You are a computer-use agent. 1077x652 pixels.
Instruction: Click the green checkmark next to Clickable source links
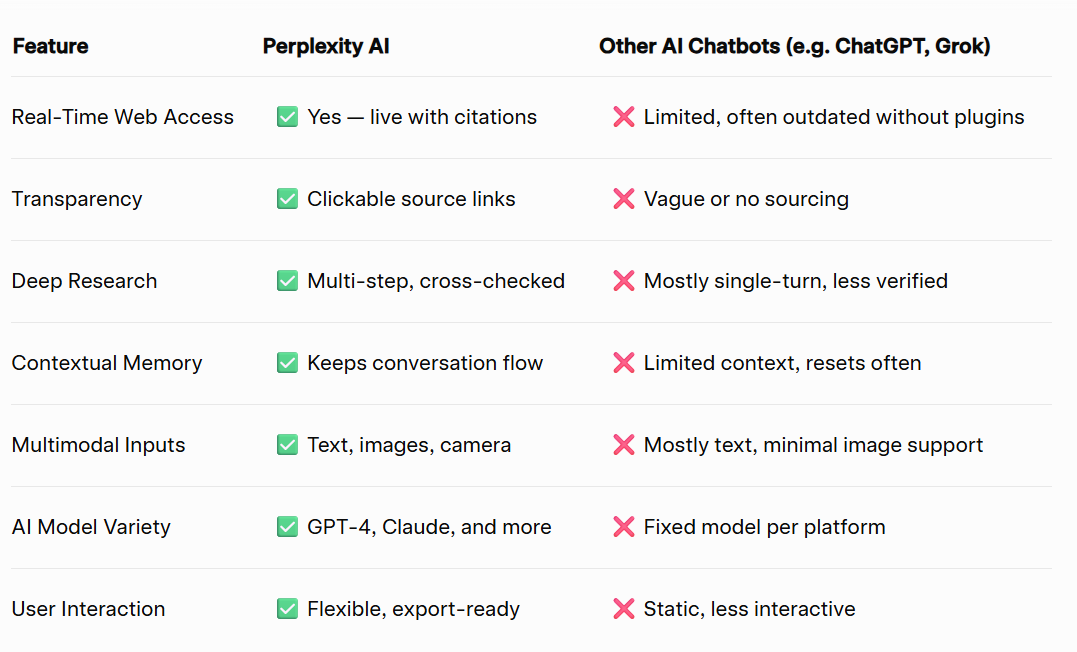coord(287,199)
